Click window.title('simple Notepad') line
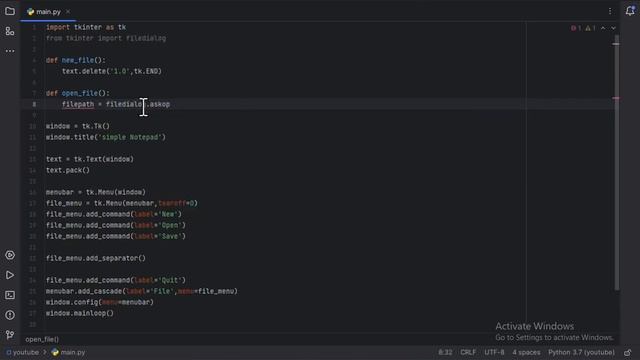Viewport: 640px width, 360px height. click(x=106, y=138)
